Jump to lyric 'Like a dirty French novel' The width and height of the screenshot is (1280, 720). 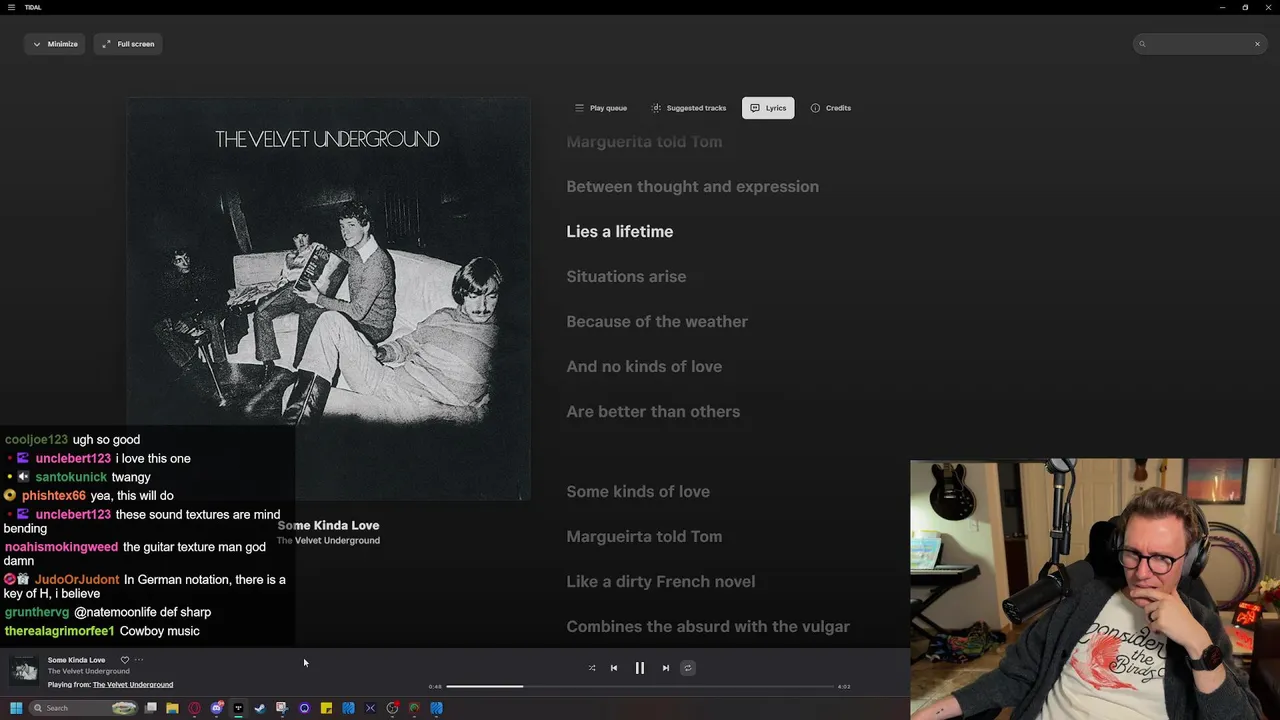[x=660, y=582]
